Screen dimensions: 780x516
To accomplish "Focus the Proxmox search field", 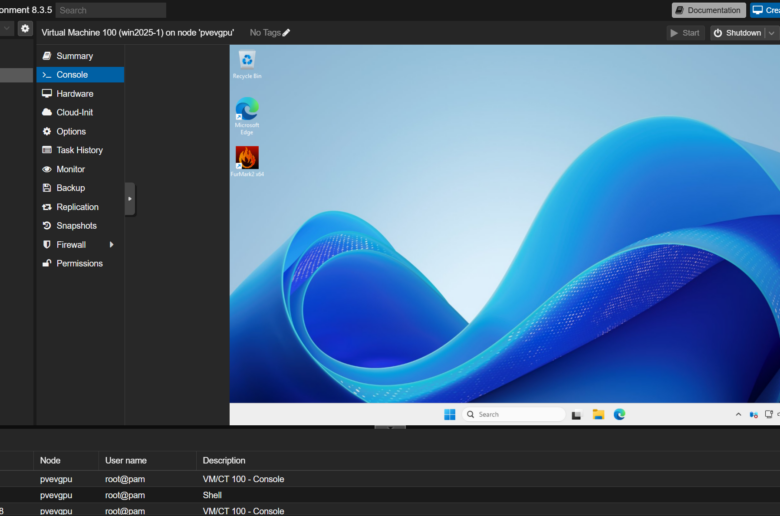I will pos(110,10).
